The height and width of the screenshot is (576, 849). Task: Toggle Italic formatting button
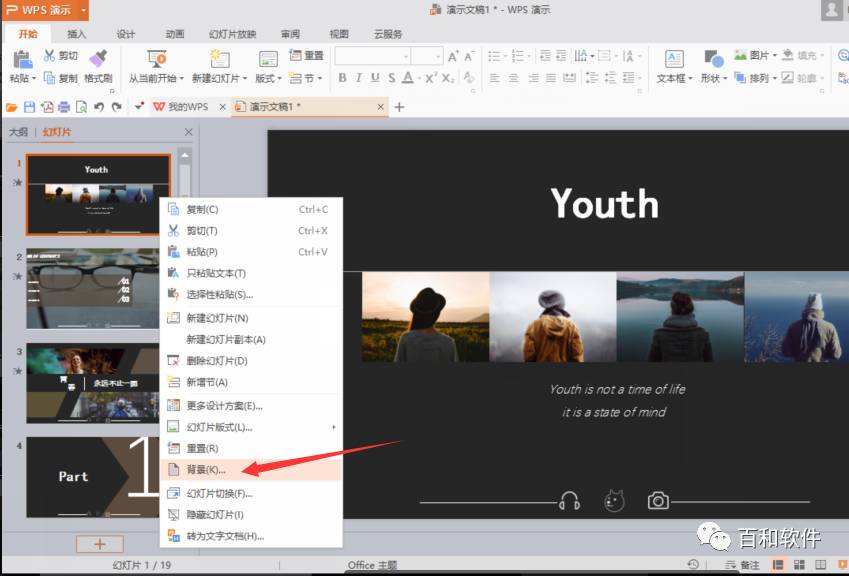point(358,78)
